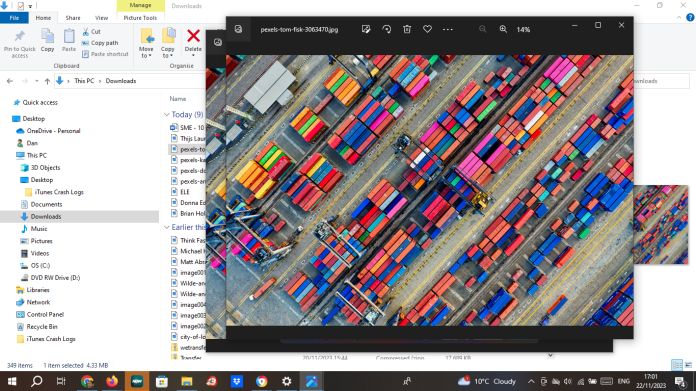The width and height of the screenshot is (696, 391).
Task: Open Firefox from the taskbar
Action: 112,381
